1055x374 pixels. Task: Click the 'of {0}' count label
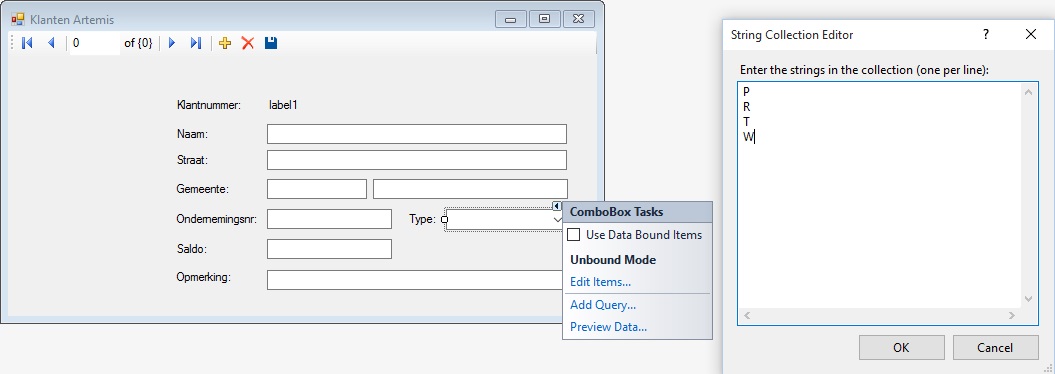pos(139,43)
